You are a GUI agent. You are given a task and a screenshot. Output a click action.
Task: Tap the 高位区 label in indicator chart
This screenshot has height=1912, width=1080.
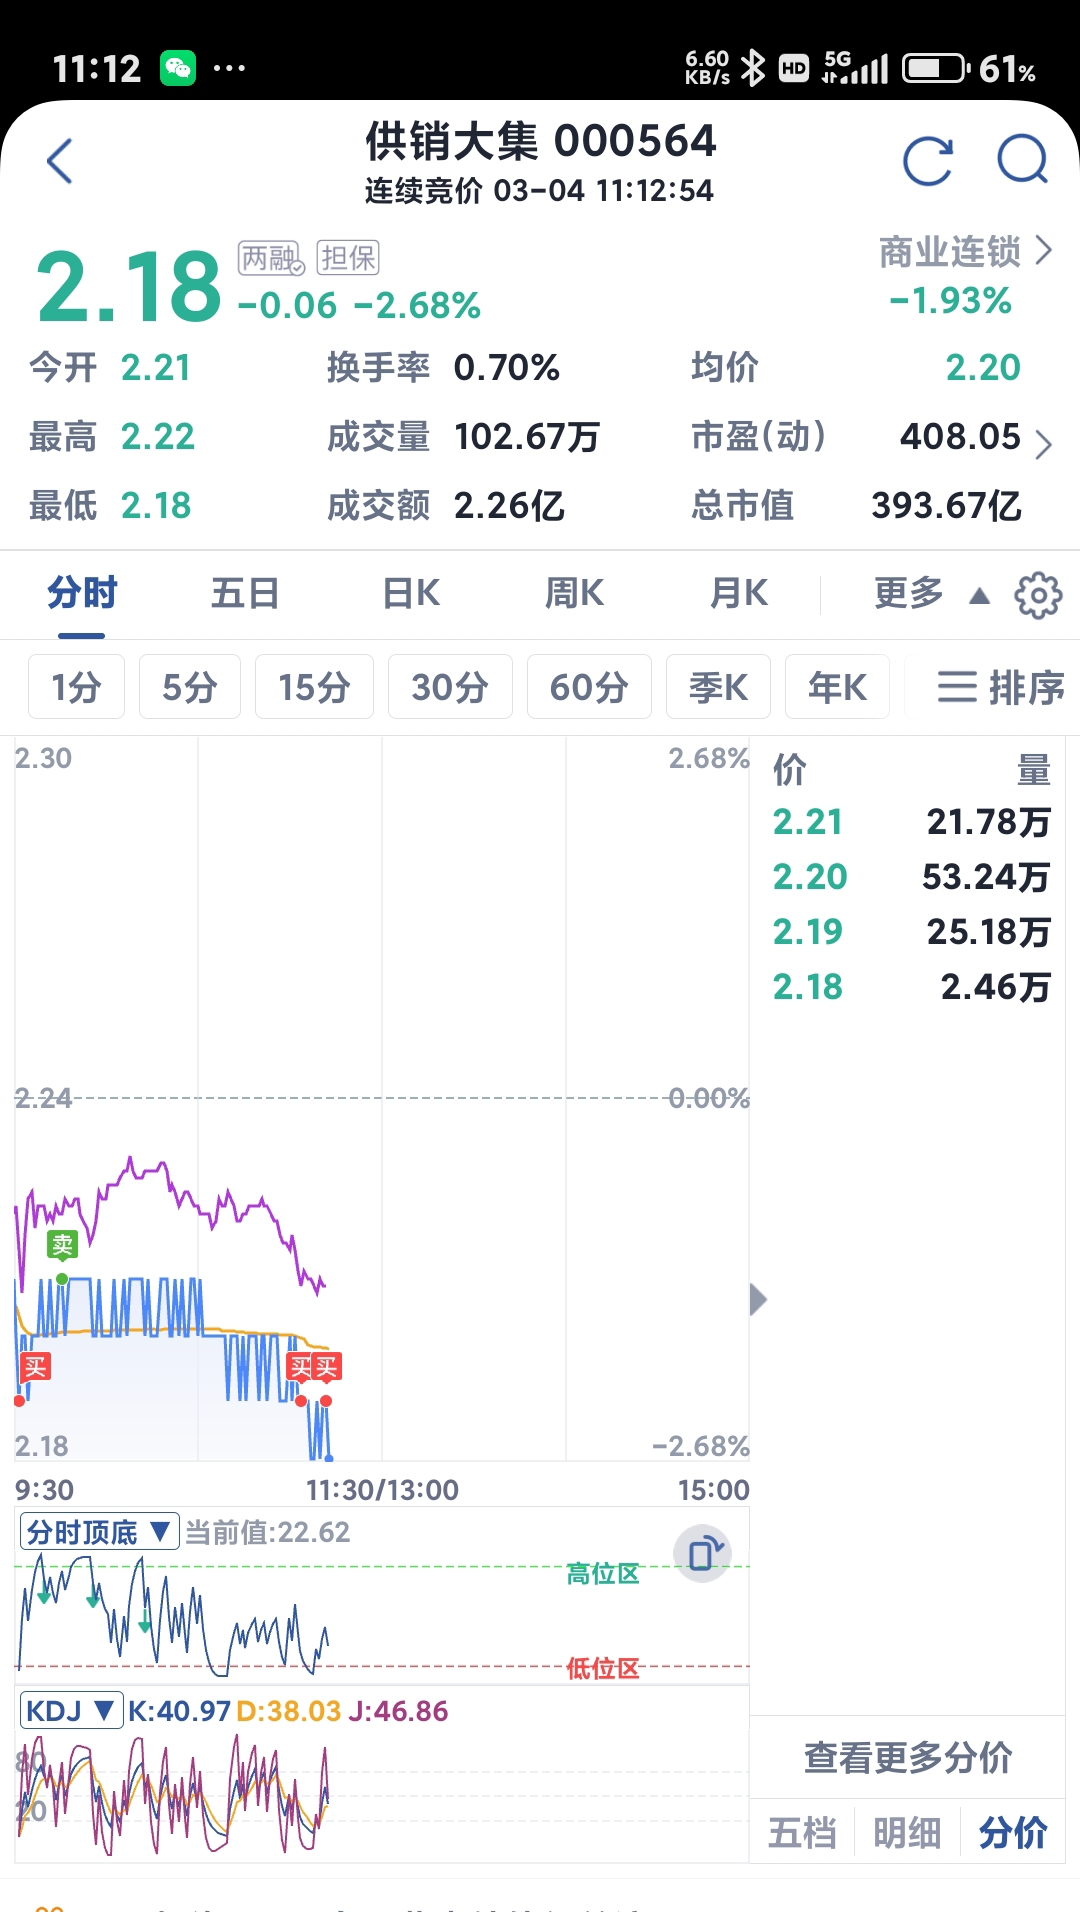pos(603,1574)
